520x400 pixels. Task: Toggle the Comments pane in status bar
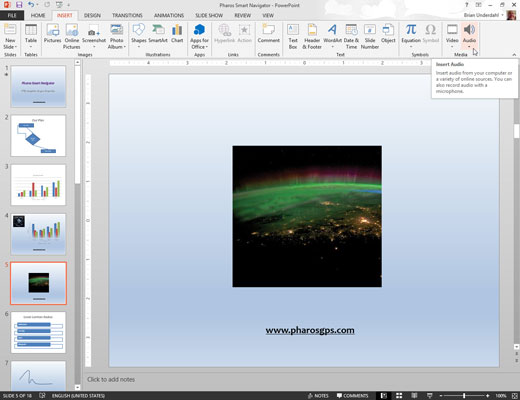352,396
